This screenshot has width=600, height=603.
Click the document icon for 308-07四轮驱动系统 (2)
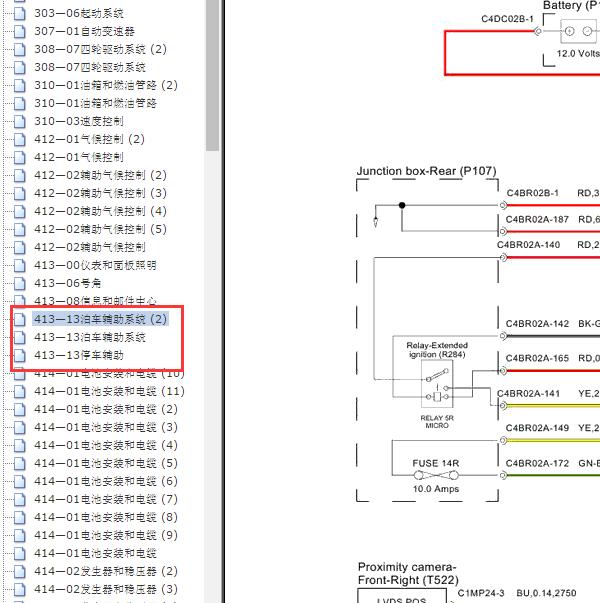tap(20, 50)
